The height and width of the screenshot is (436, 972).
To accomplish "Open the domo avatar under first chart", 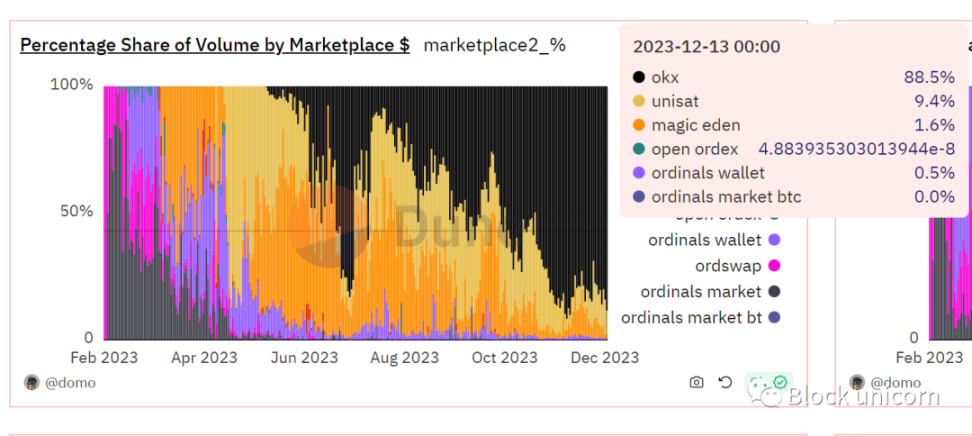I will point(32,382).
